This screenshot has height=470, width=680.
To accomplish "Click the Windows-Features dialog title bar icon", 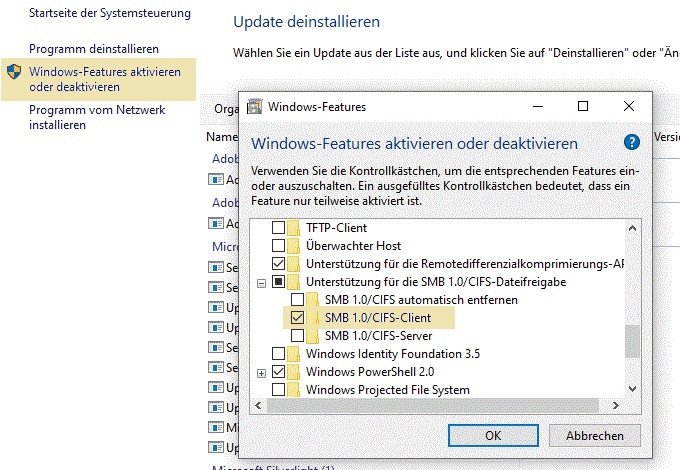I will [x=255, y=106].
